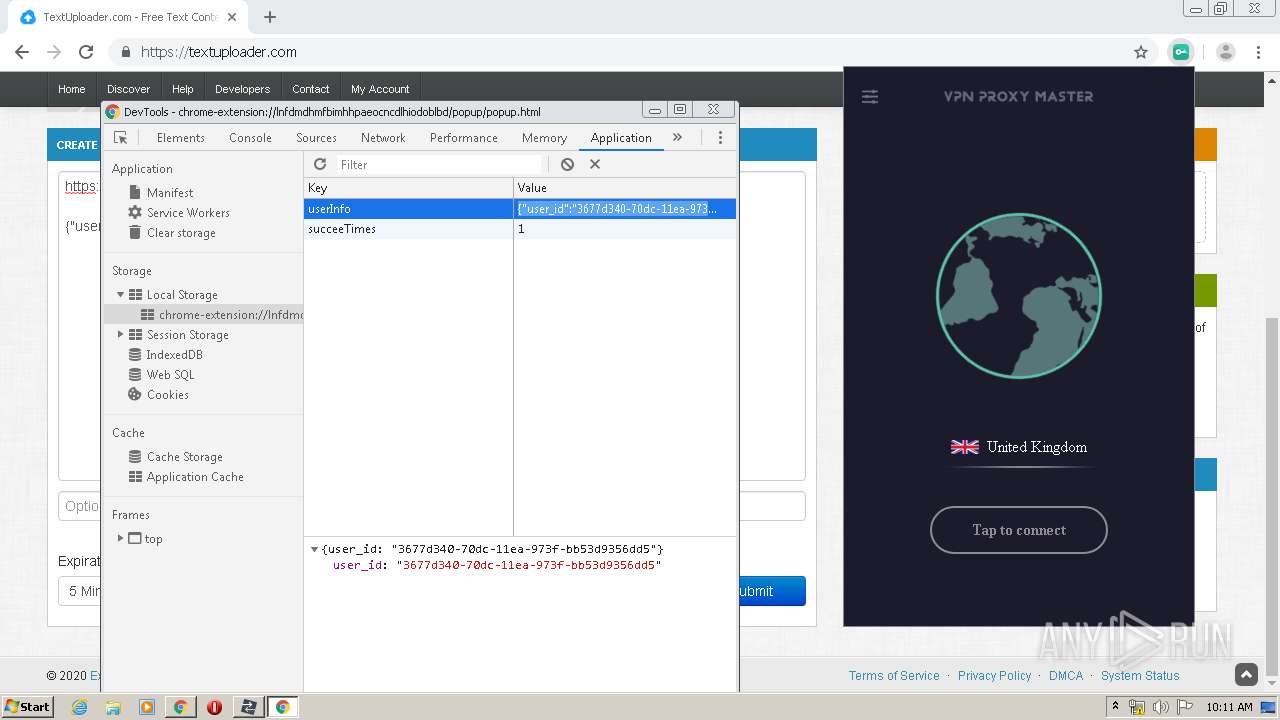Open Chrome's three-dot menu
This screenshot has width=1280, height=720.
click(x=1258, y=52)
